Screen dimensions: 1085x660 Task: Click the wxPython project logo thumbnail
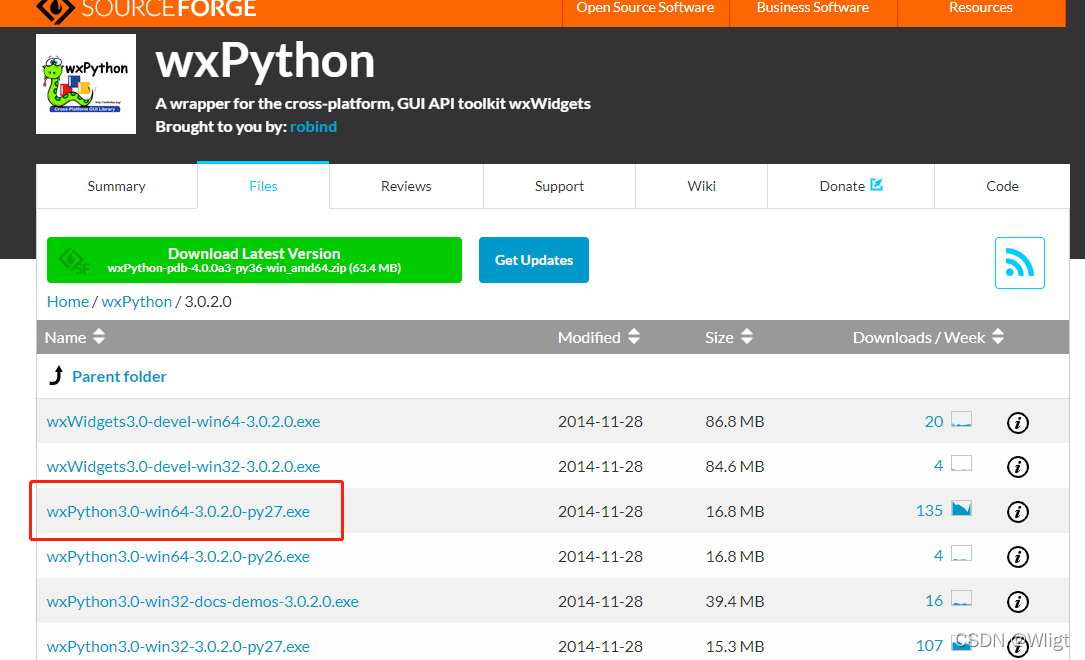pos(86,84)
